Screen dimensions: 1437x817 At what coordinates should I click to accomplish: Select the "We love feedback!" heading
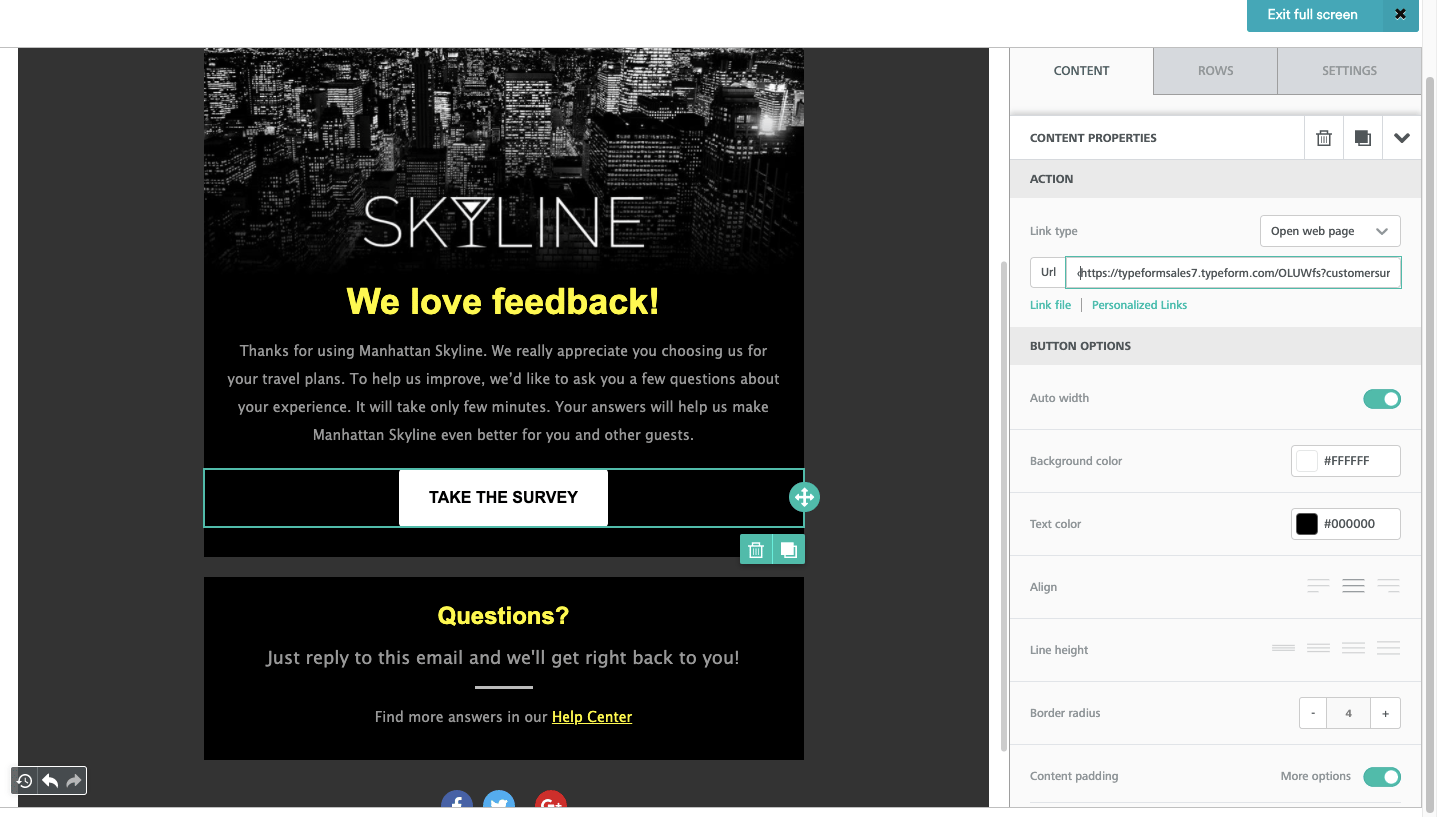(x=503, y=301)
